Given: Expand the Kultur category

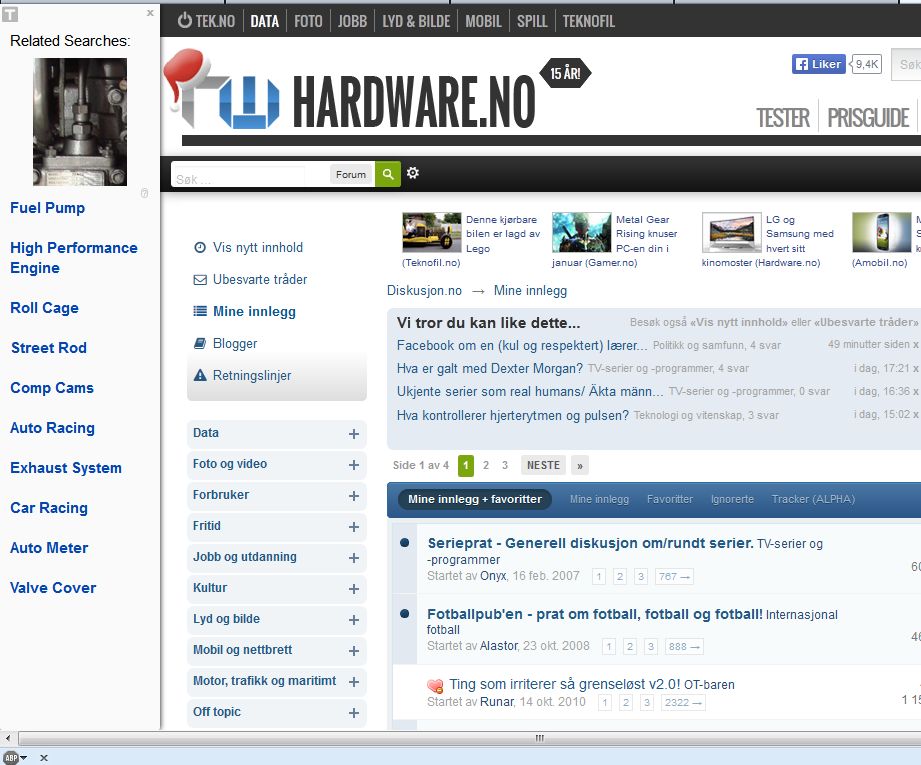Looking at the screenshot, I should tap(354, 589).
